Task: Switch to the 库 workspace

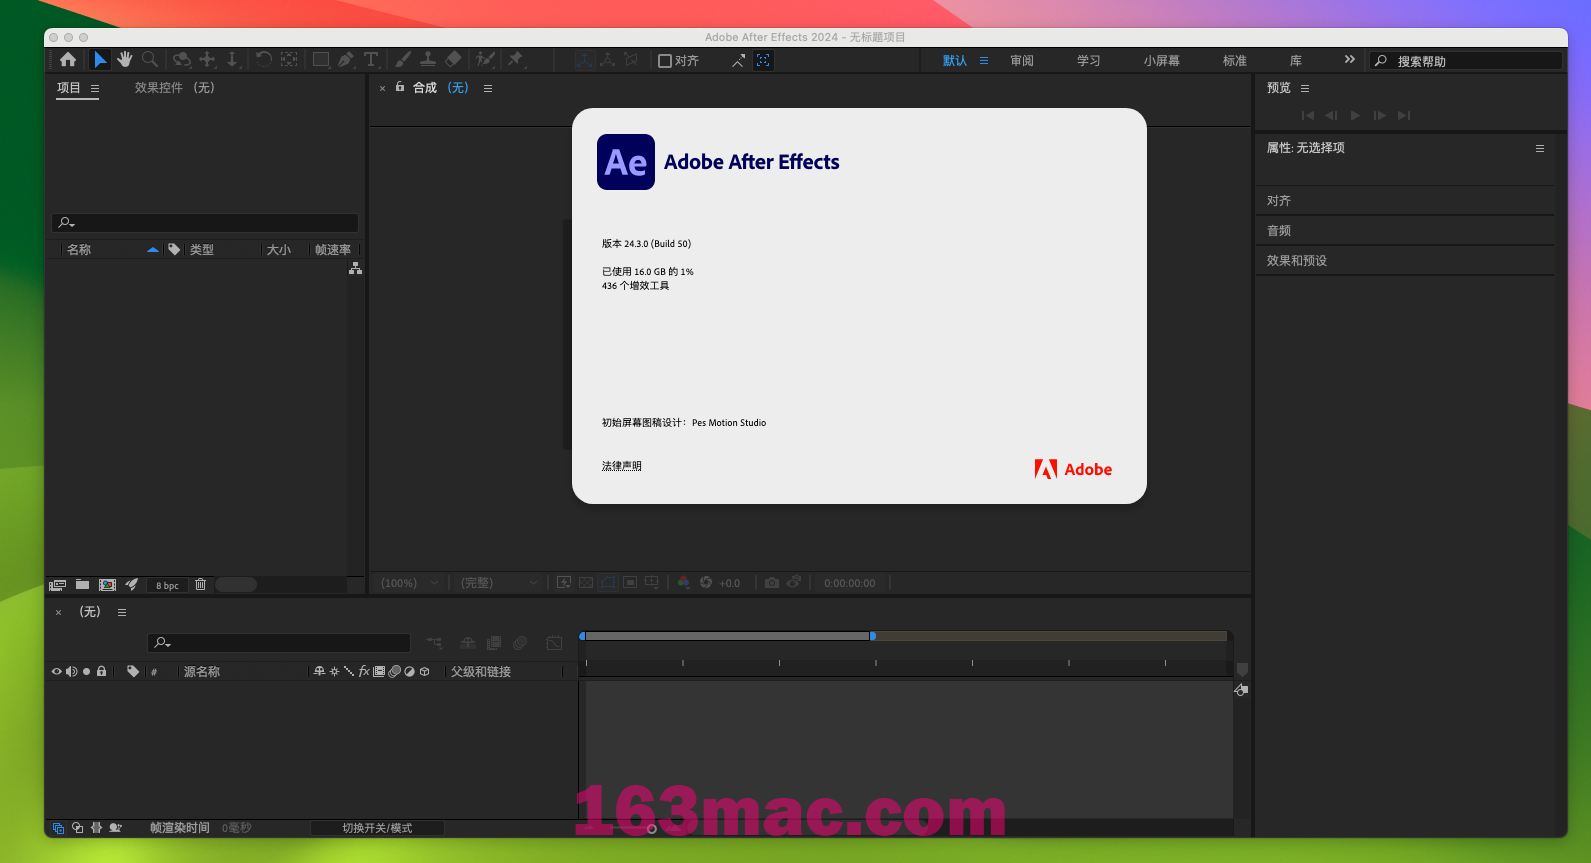Action: (1296, 61)
